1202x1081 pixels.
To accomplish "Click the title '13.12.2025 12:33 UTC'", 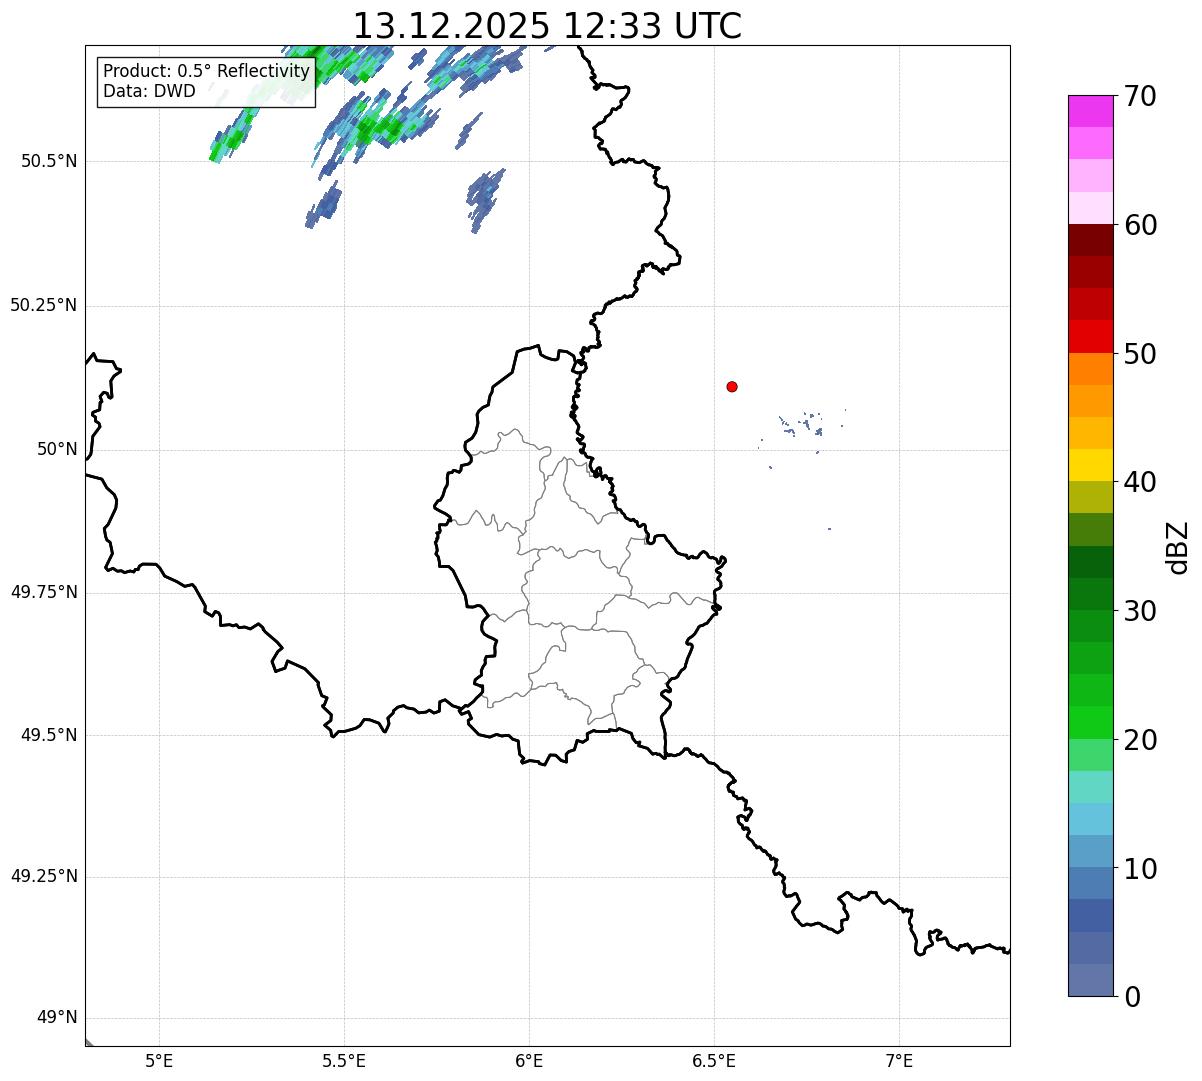I will pyautogui.click(x=547, y=26).
